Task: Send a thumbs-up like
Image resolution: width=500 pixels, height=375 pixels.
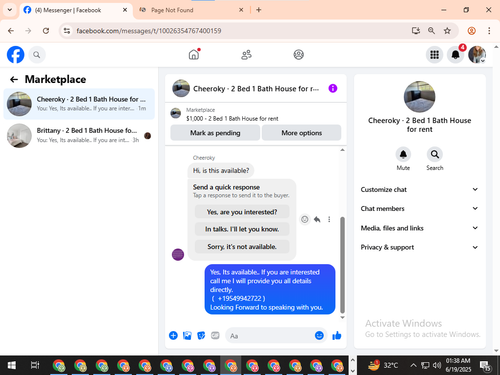Action: pyautogui.click(x=337, y=335)
